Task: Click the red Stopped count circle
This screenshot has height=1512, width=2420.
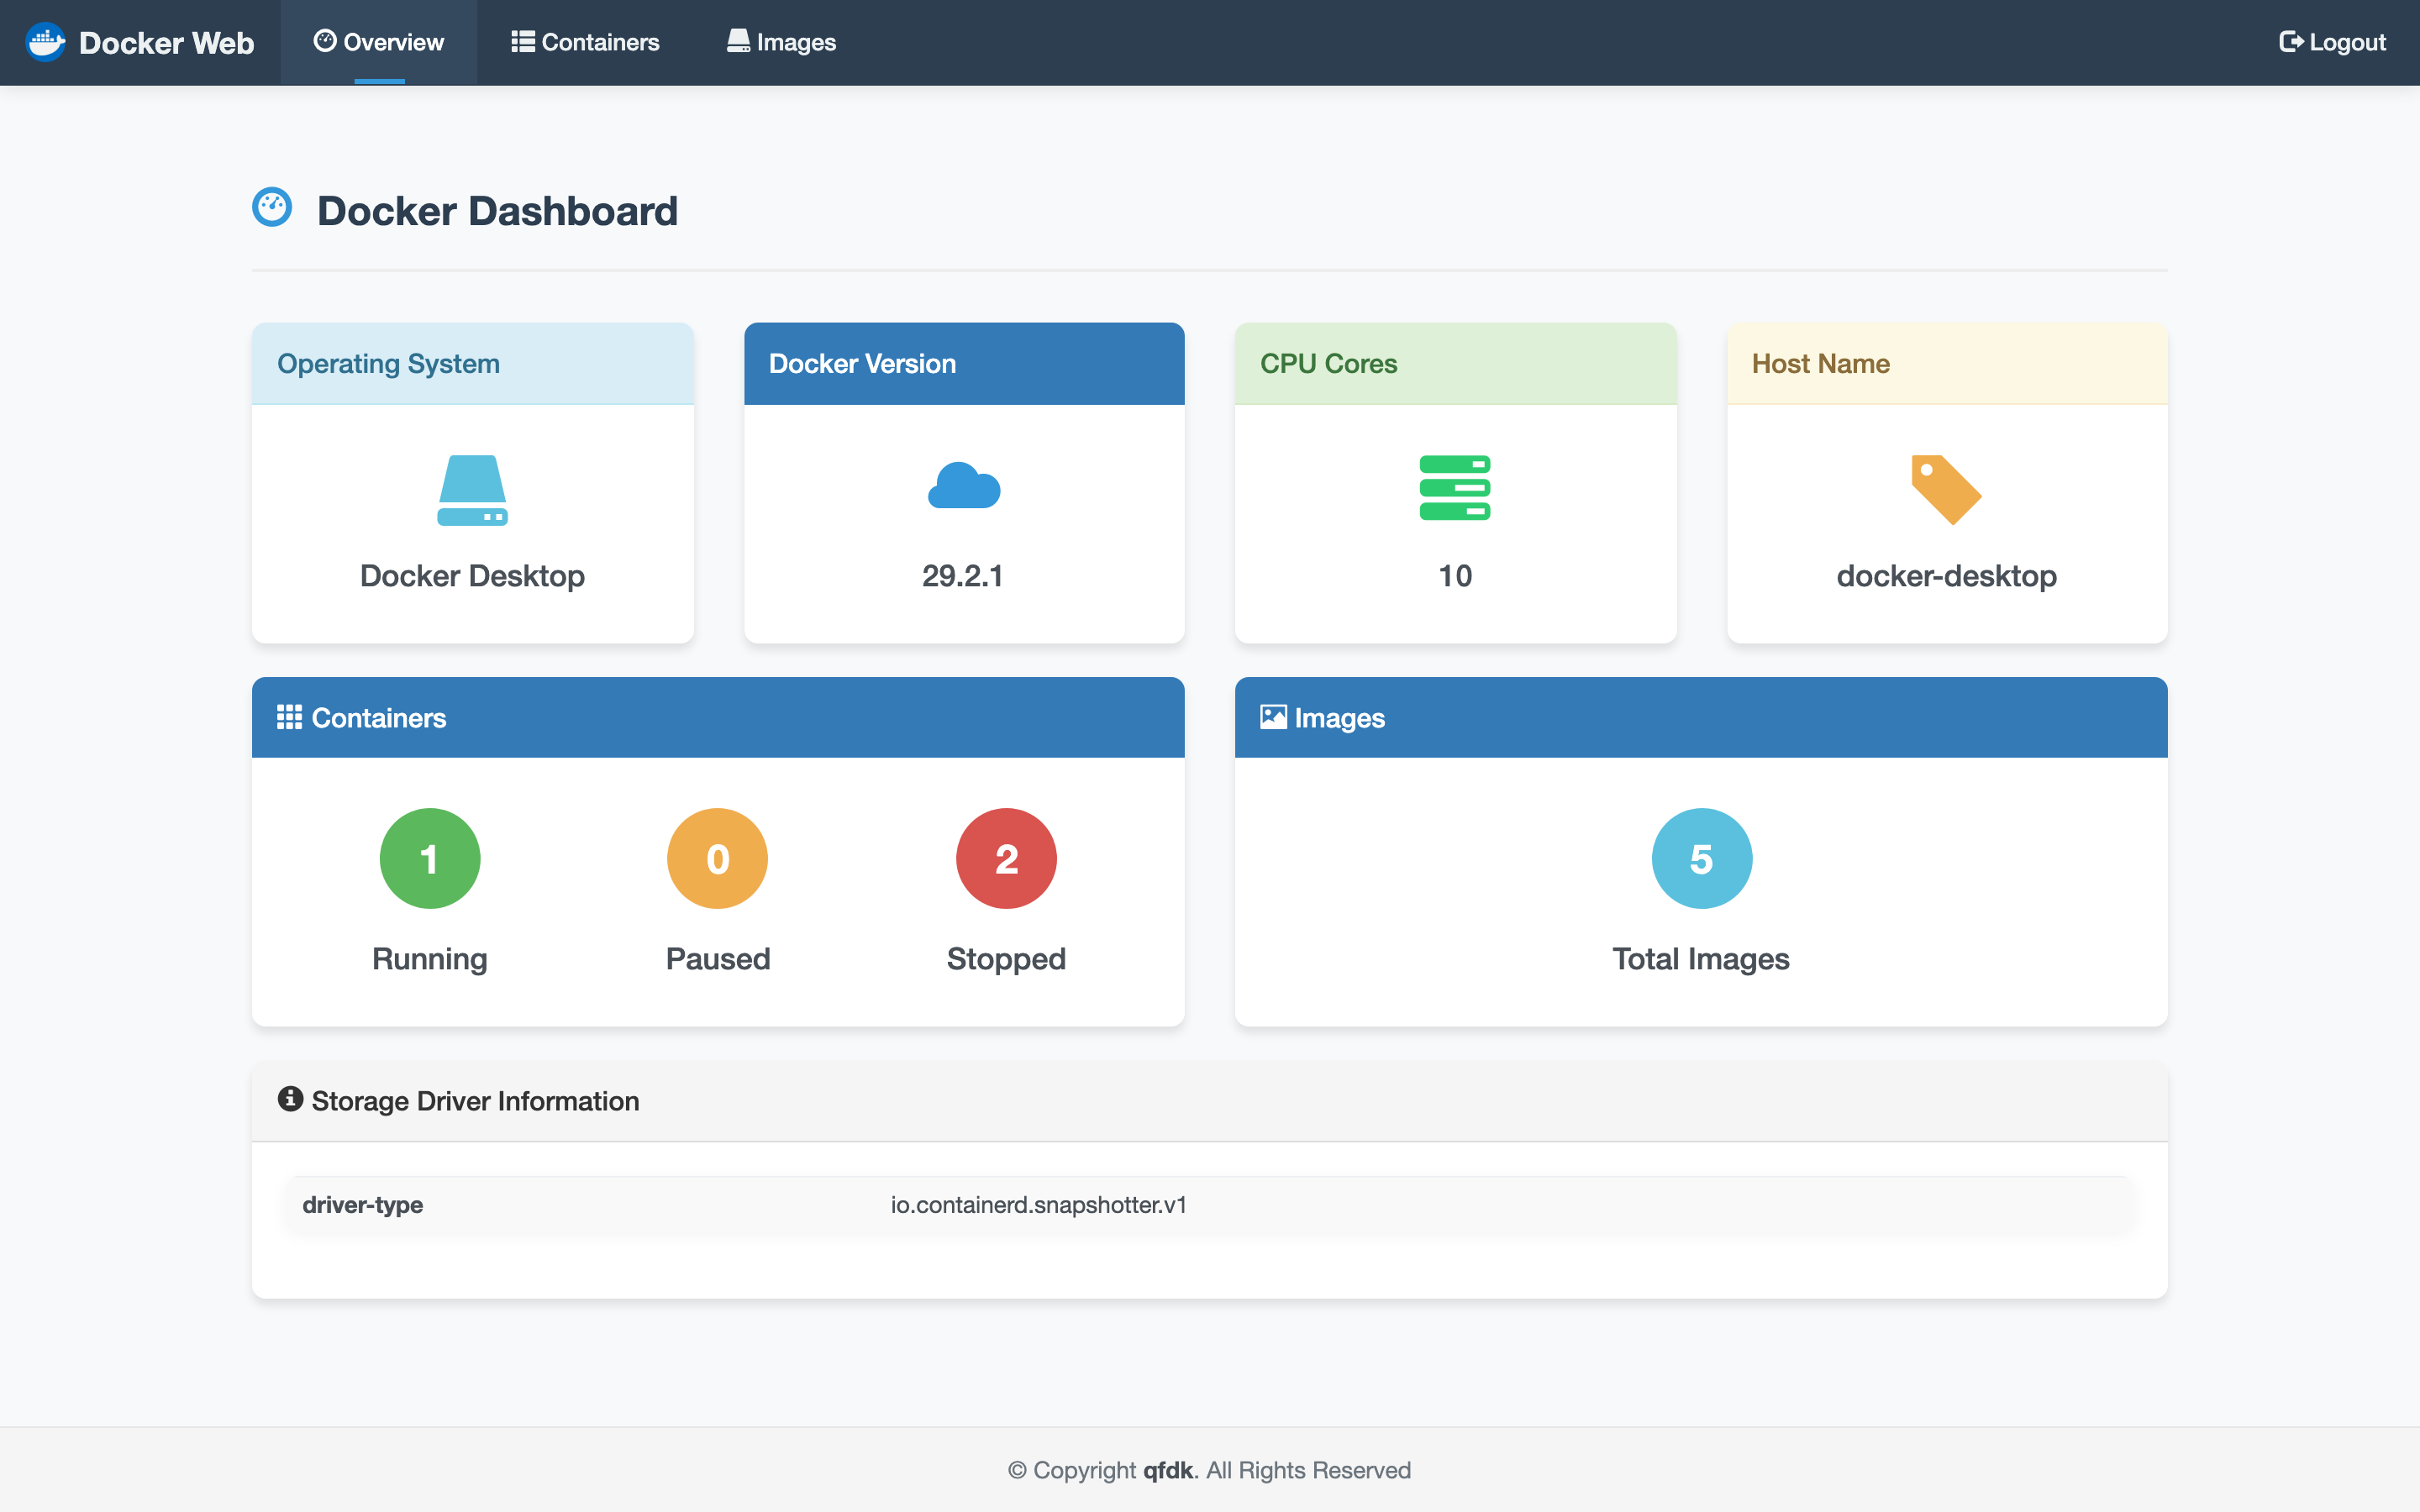Action: pos(1006,858)
